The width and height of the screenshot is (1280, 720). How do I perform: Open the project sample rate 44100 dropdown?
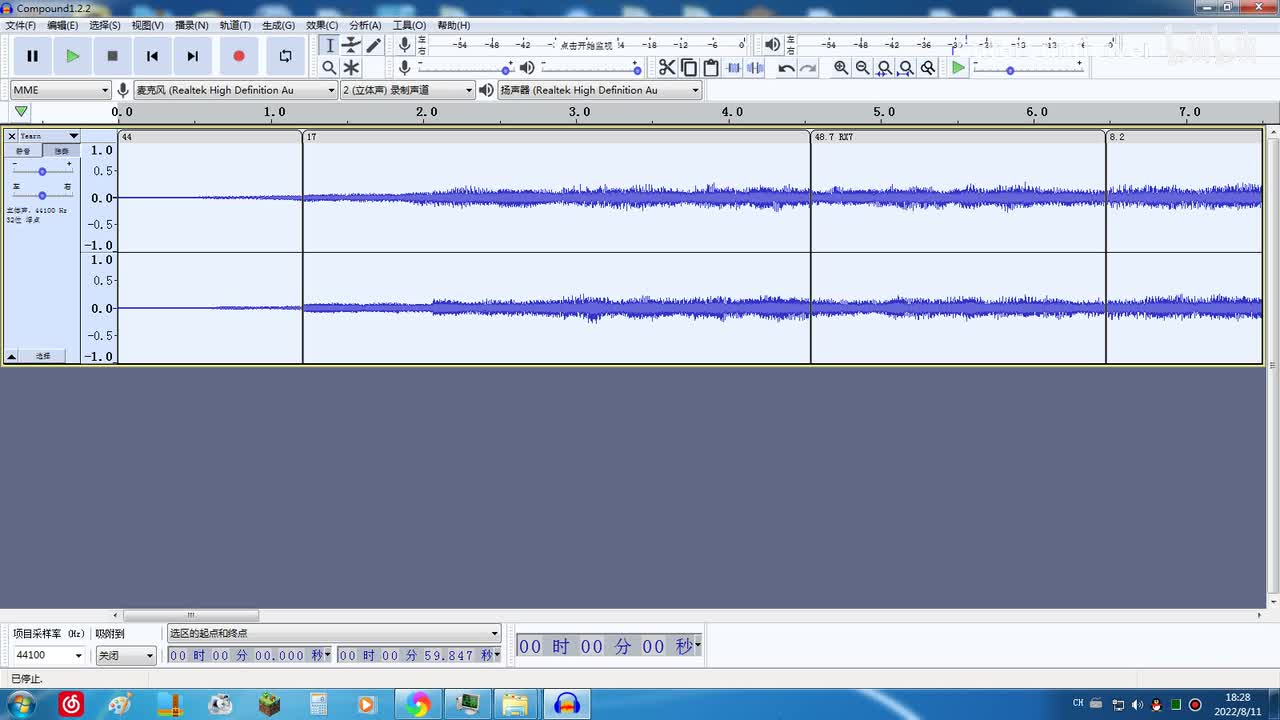point(48,656)
